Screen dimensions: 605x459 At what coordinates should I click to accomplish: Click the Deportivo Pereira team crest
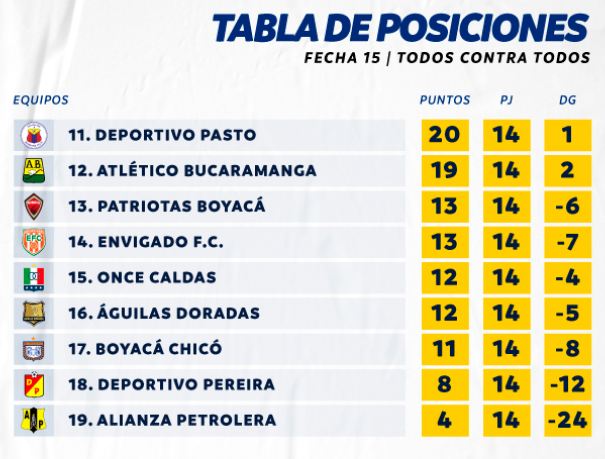(34, 384)
